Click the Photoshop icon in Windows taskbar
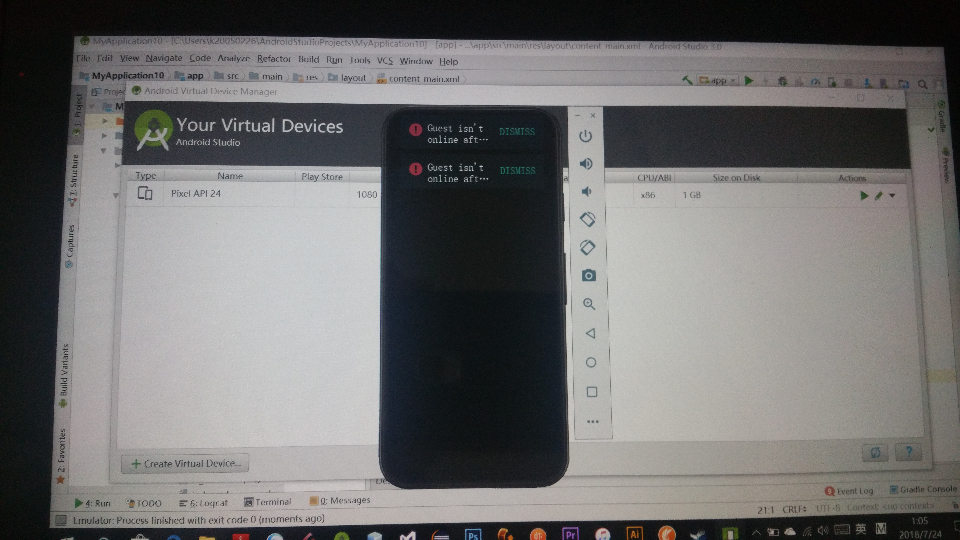The image size is (960, 540). 473,534
